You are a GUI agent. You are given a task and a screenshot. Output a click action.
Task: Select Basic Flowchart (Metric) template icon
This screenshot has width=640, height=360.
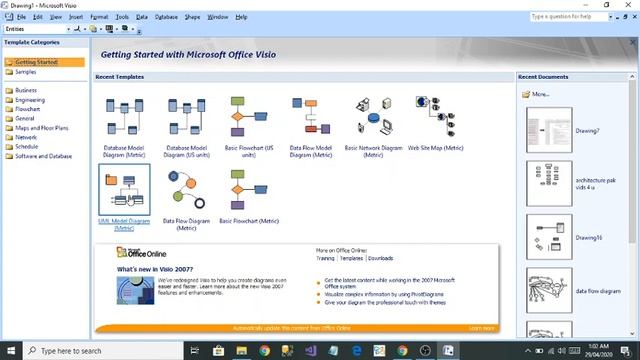coord(249,190)
